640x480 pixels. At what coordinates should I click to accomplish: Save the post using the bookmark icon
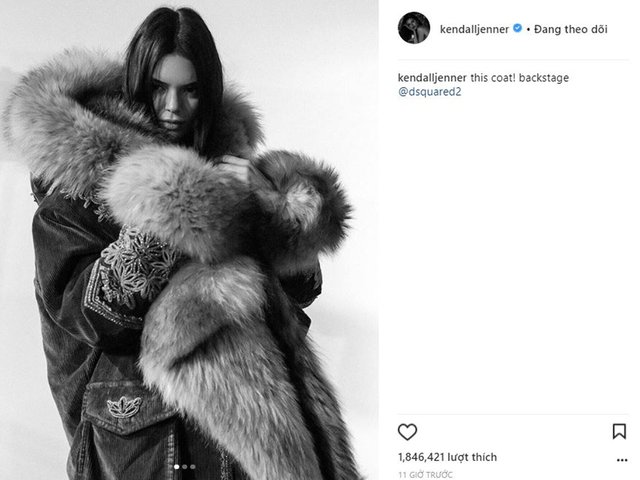619,431
